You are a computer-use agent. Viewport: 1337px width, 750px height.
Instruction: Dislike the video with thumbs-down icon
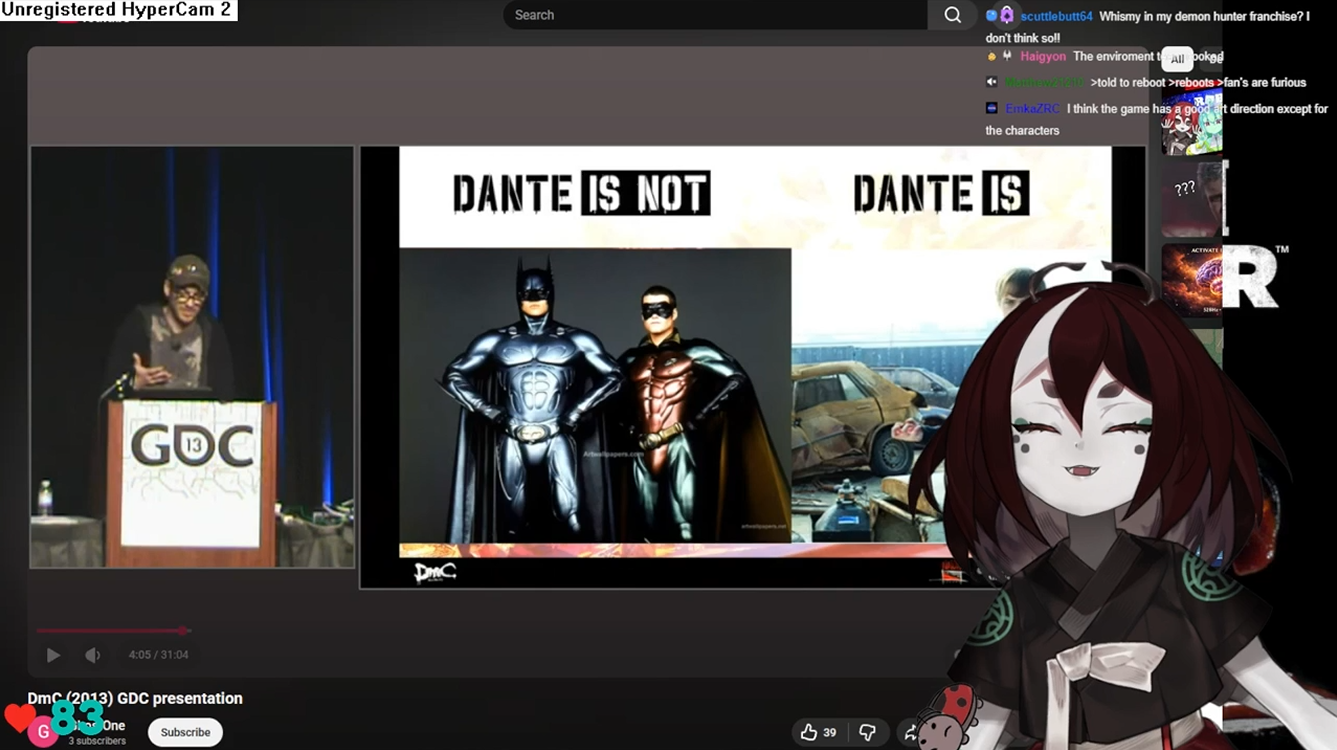point(868,733)
